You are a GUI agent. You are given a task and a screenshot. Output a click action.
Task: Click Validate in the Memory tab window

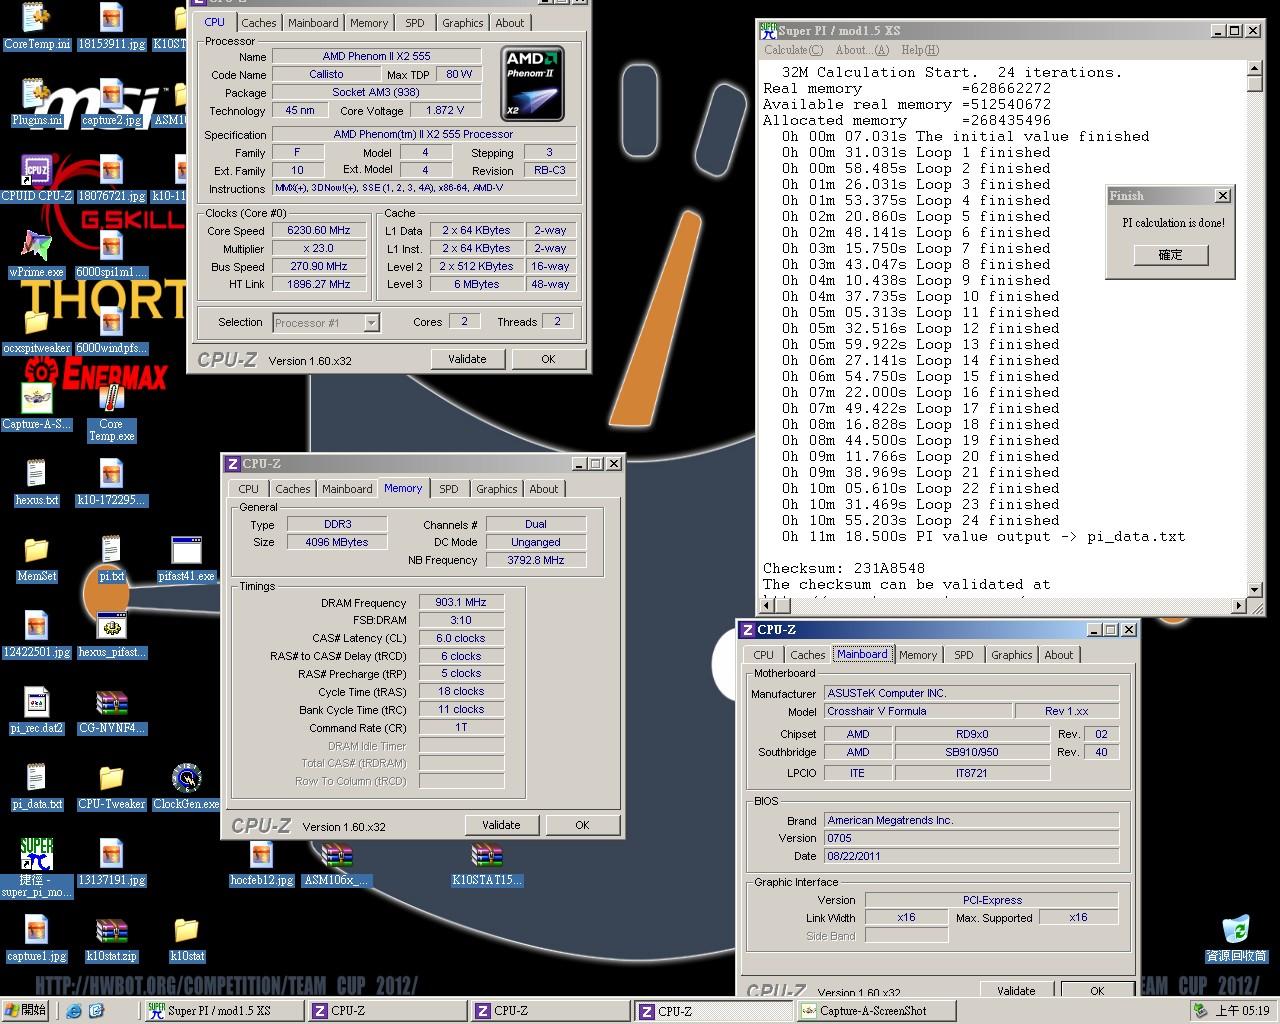pos(501,825)
